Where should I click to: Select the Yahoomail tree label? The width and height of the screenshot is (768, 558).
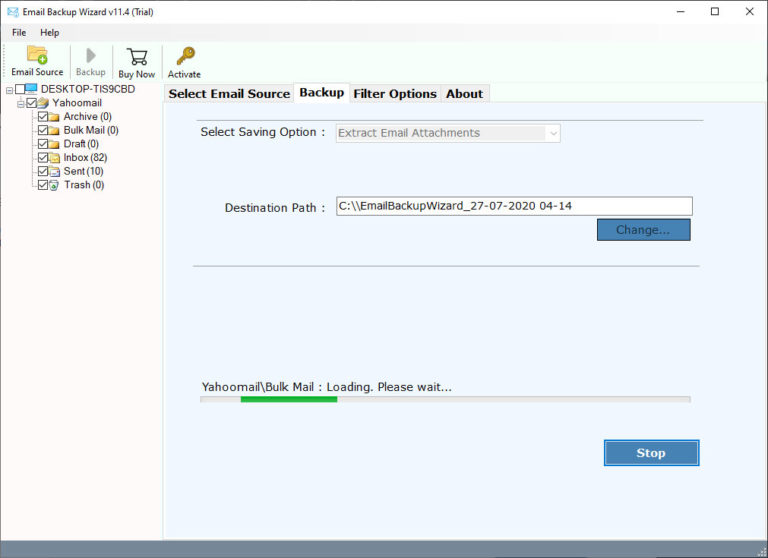(77, 103)
